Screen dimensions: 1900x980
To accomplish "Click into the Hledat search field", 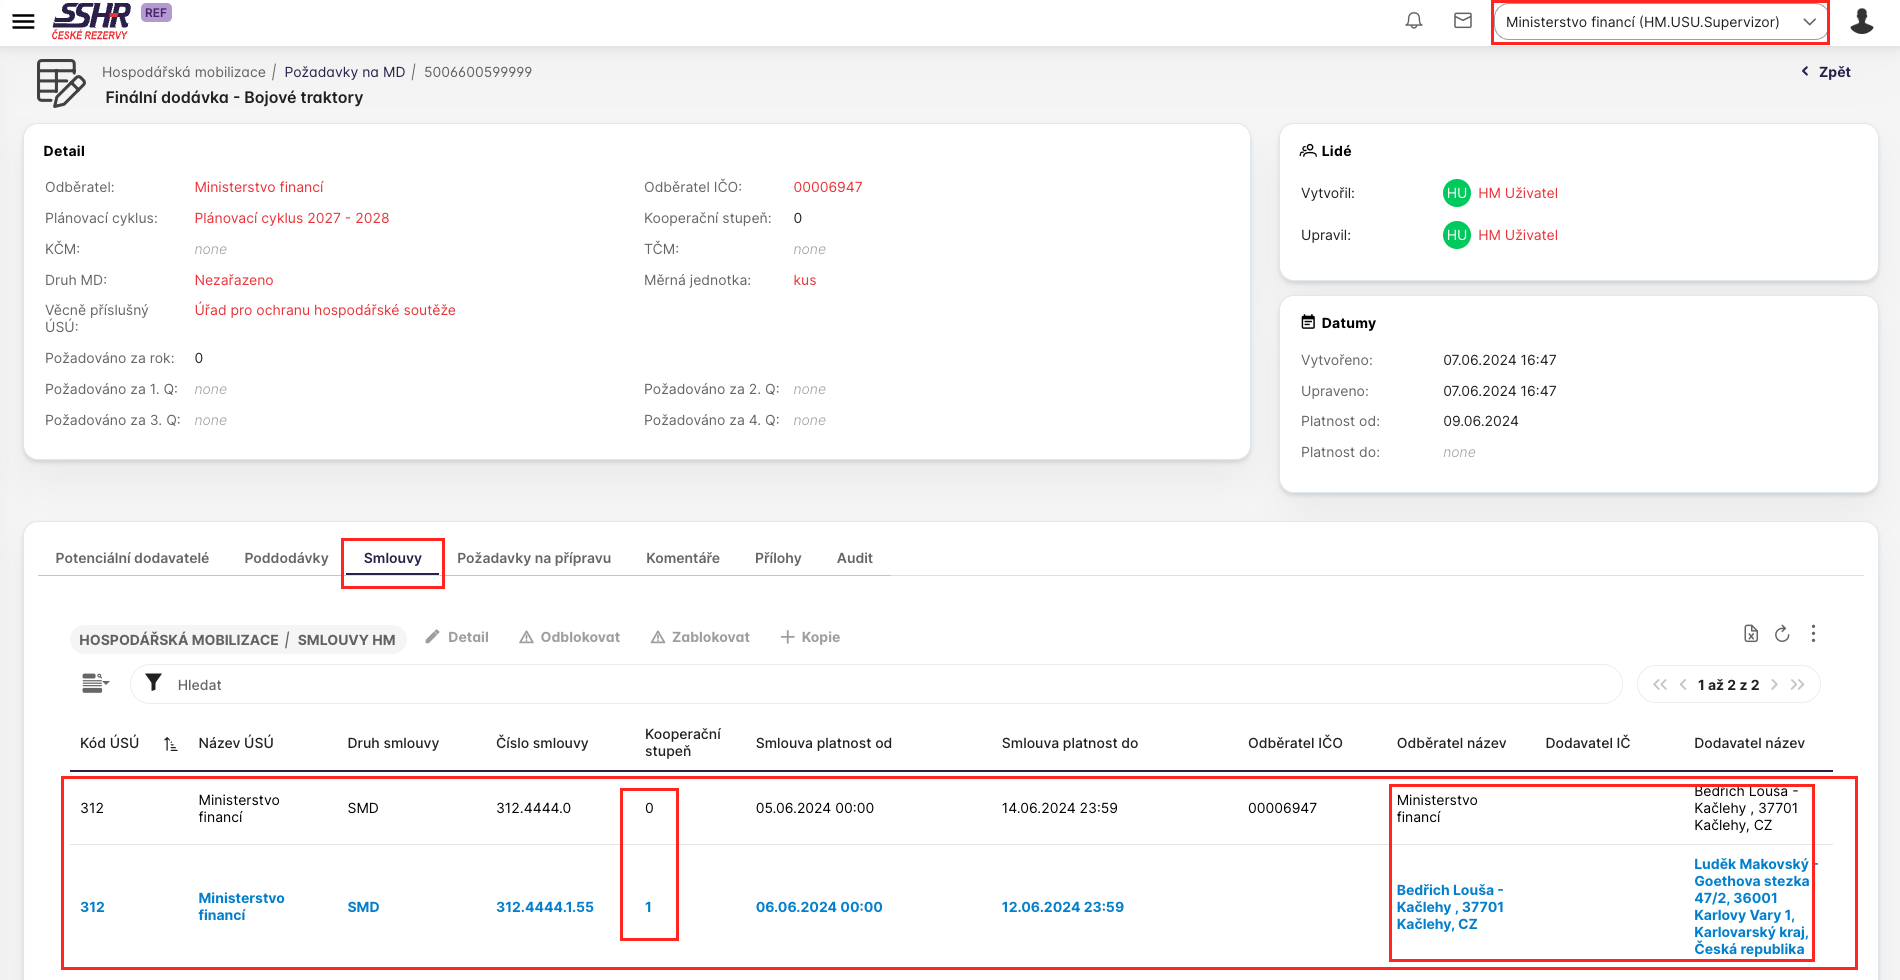I will click(880, 685).
